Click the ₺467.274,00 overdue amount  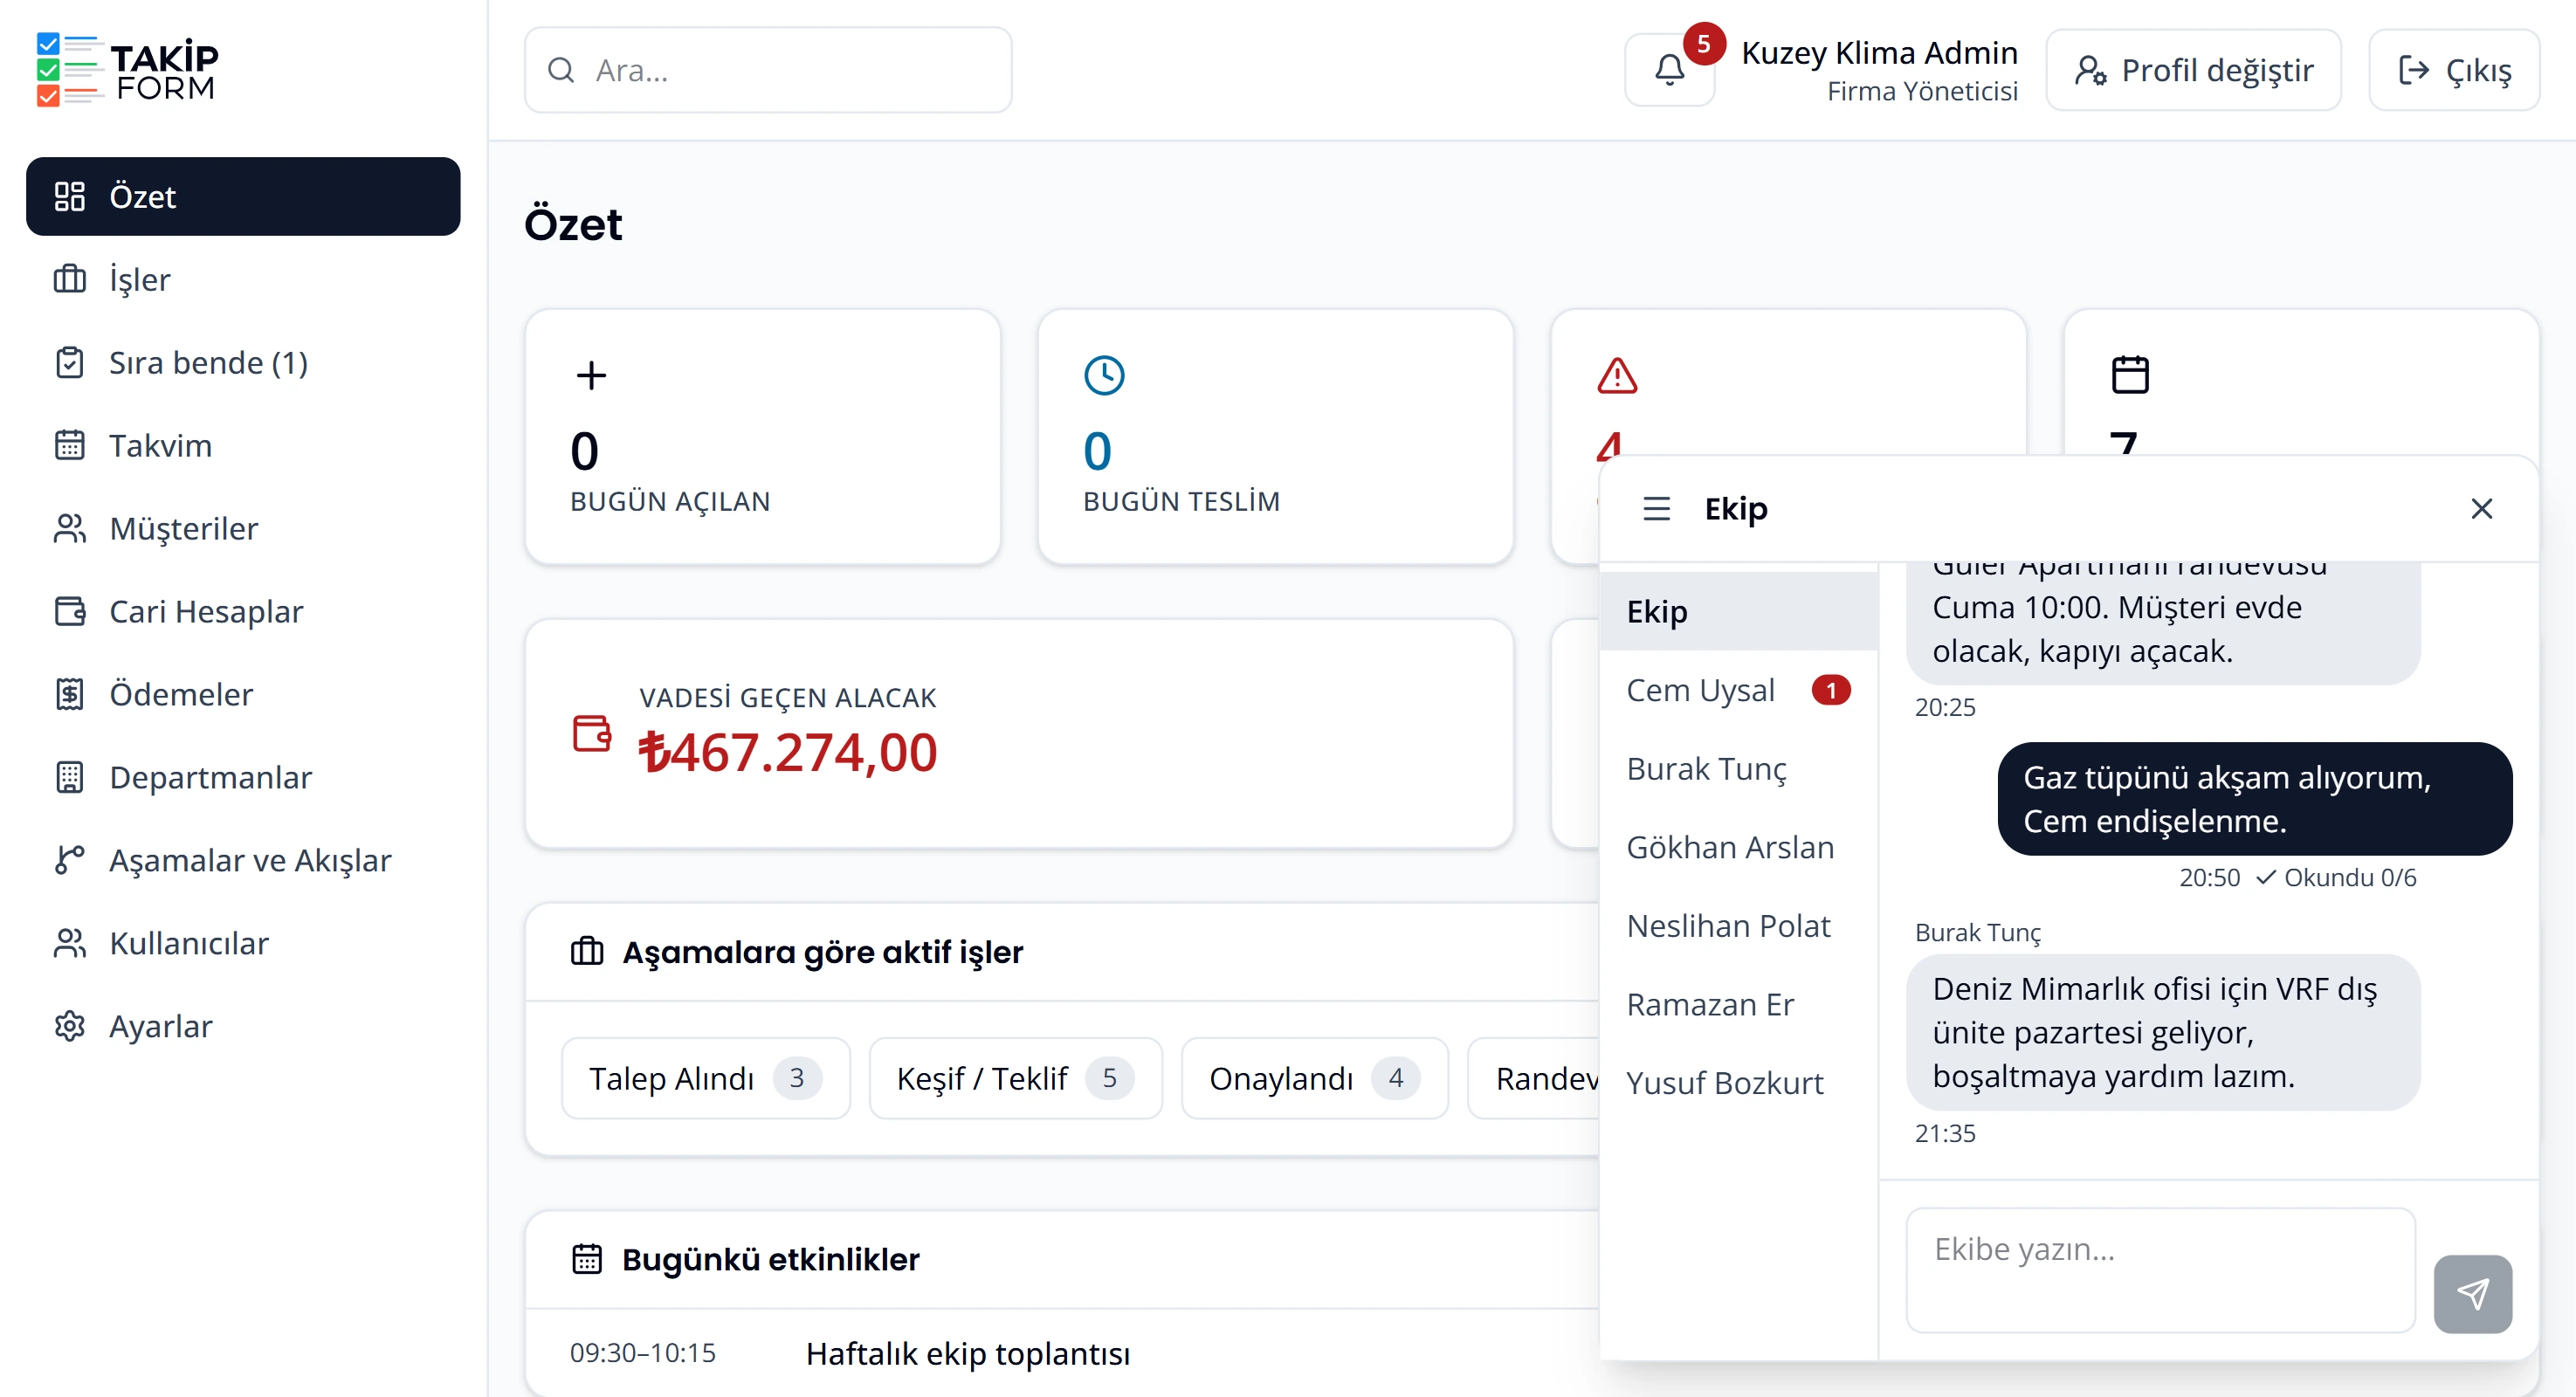pyautogui.click(x=788, y=753)
